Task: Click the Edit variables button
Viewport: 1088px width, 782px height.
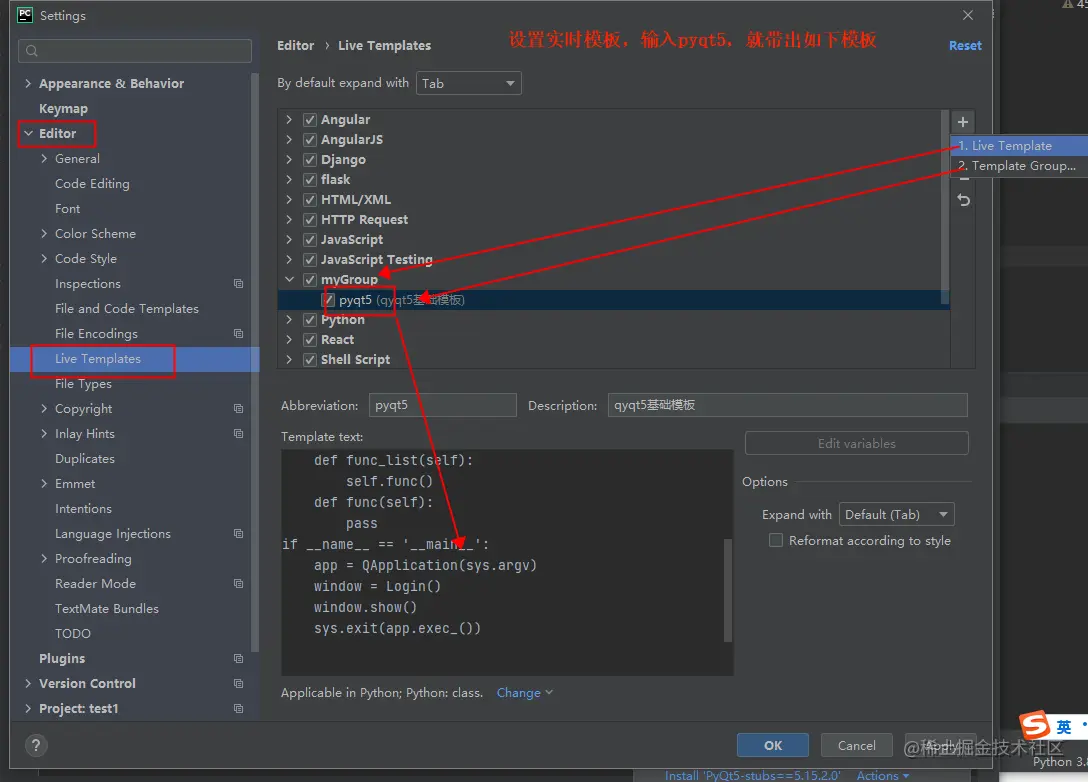Action: click(856, 443)
